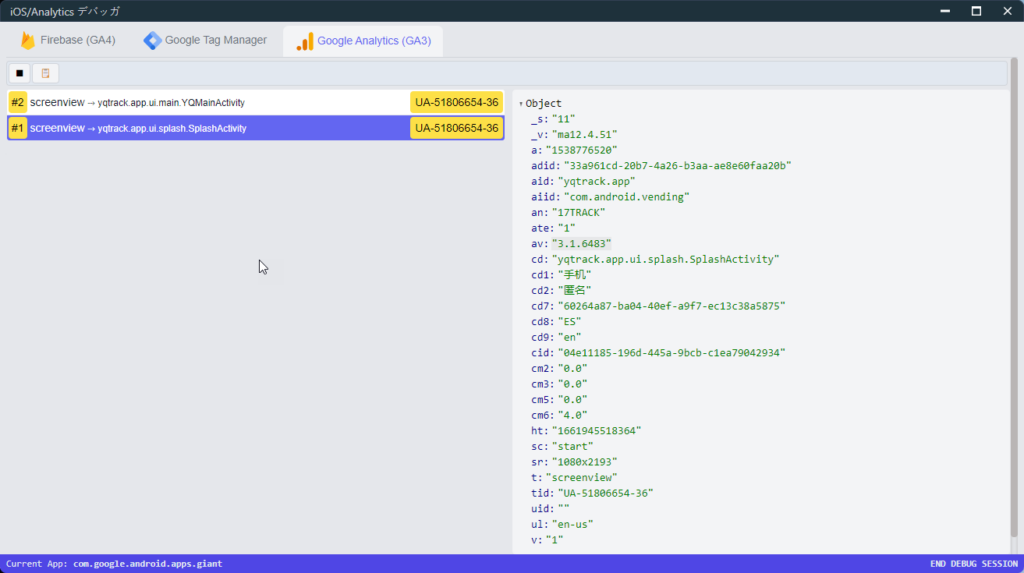Click the highlighted av value "3.1.6483"
Image resolution: width=1024 pixels, height=573 pixels.
581,244
